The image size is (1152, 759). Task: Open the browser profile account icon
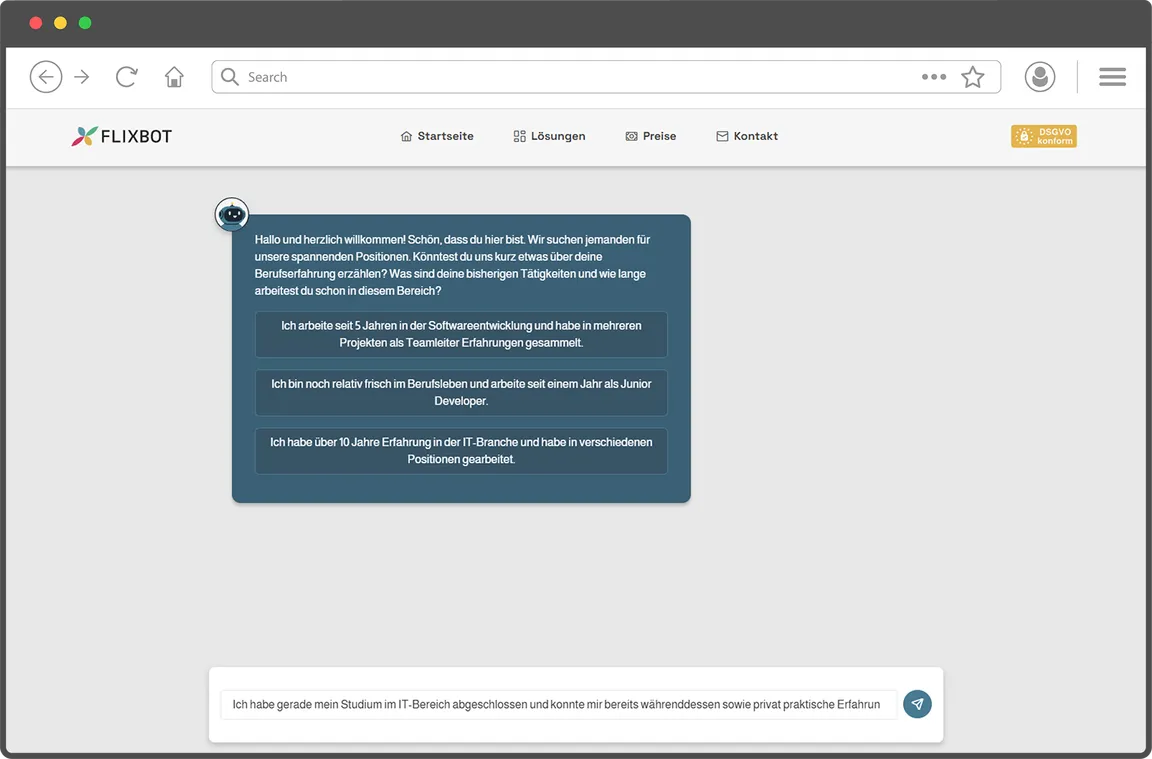(1039, 76)
